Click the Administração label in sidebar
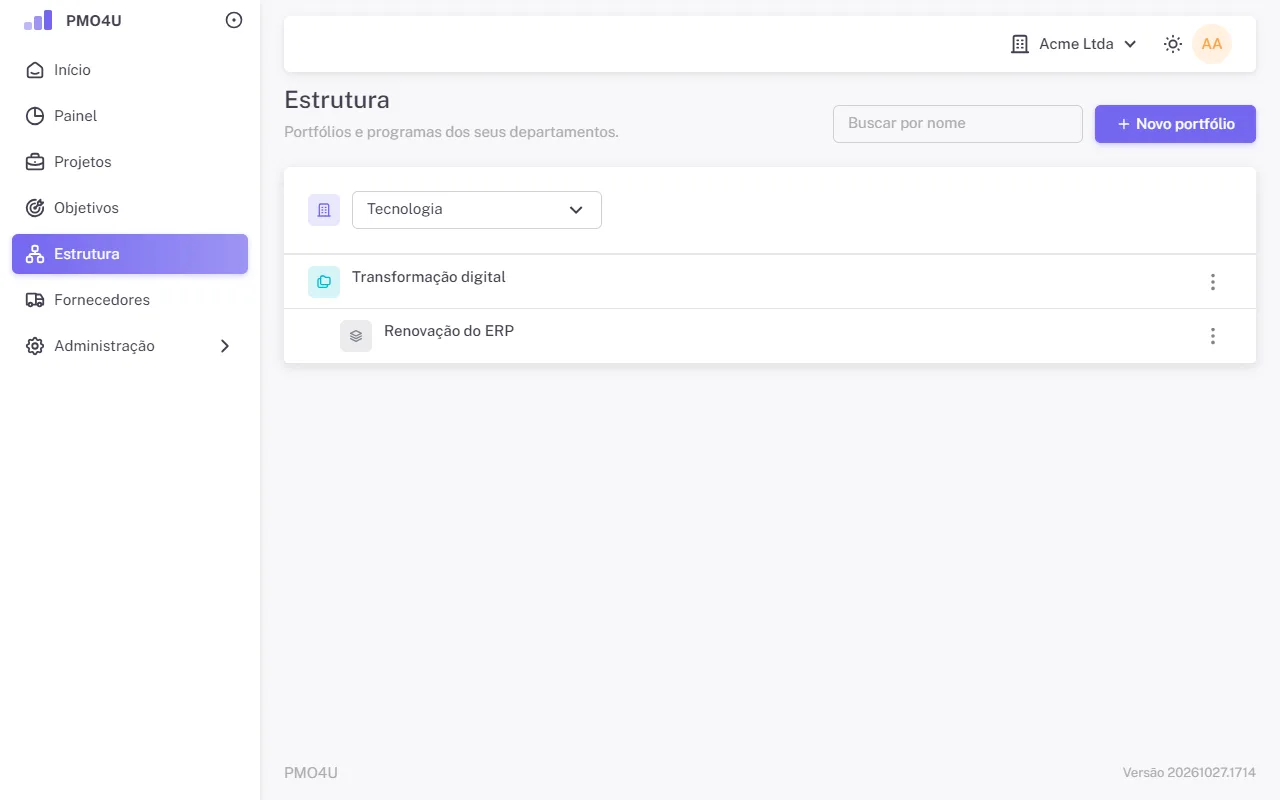This screenshot has width=1280, height=800. tap(104, 346)
